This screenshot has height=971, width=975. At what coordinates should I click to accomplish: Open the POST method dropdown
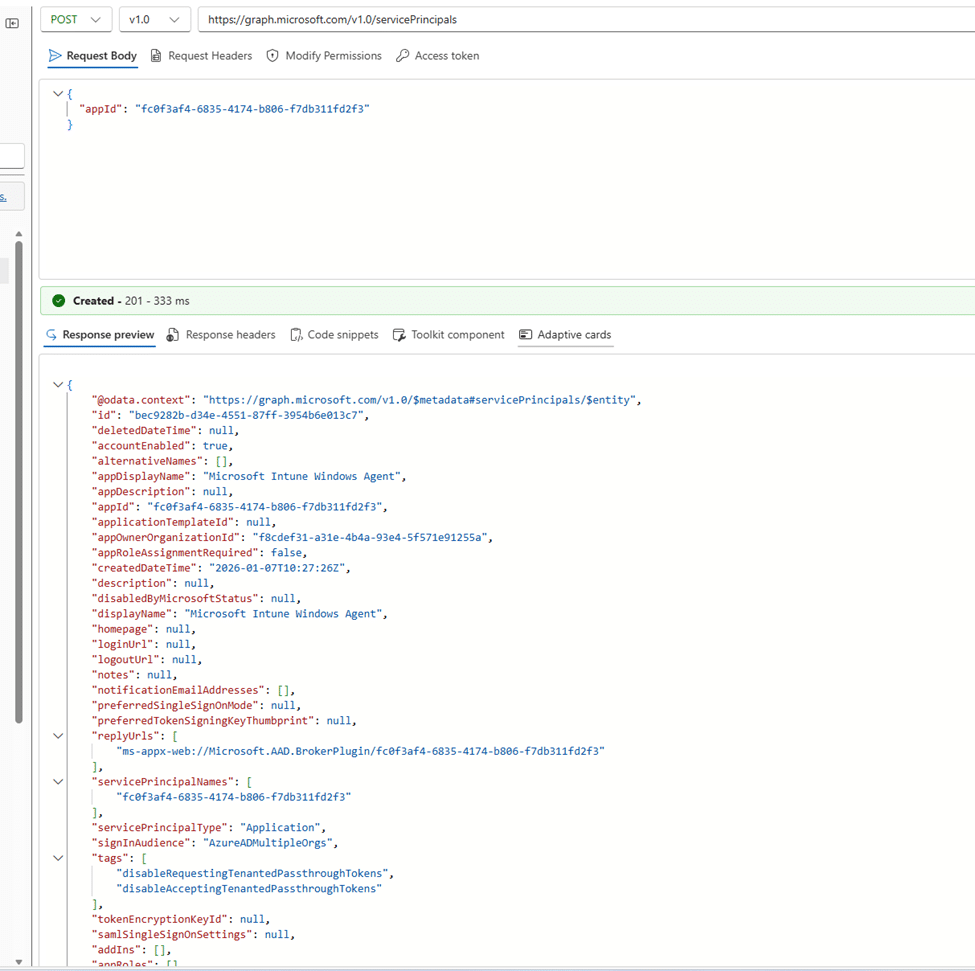click(76, 20)
